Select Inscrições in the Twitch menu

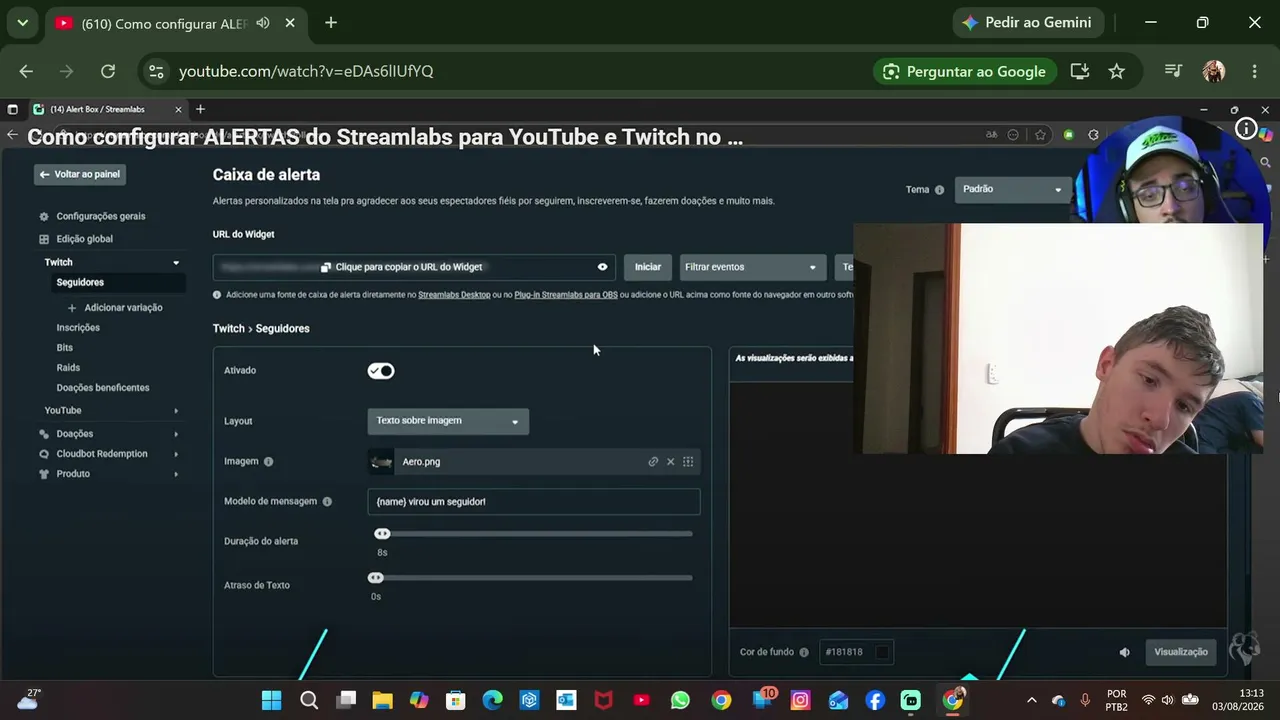coord(78,328)
